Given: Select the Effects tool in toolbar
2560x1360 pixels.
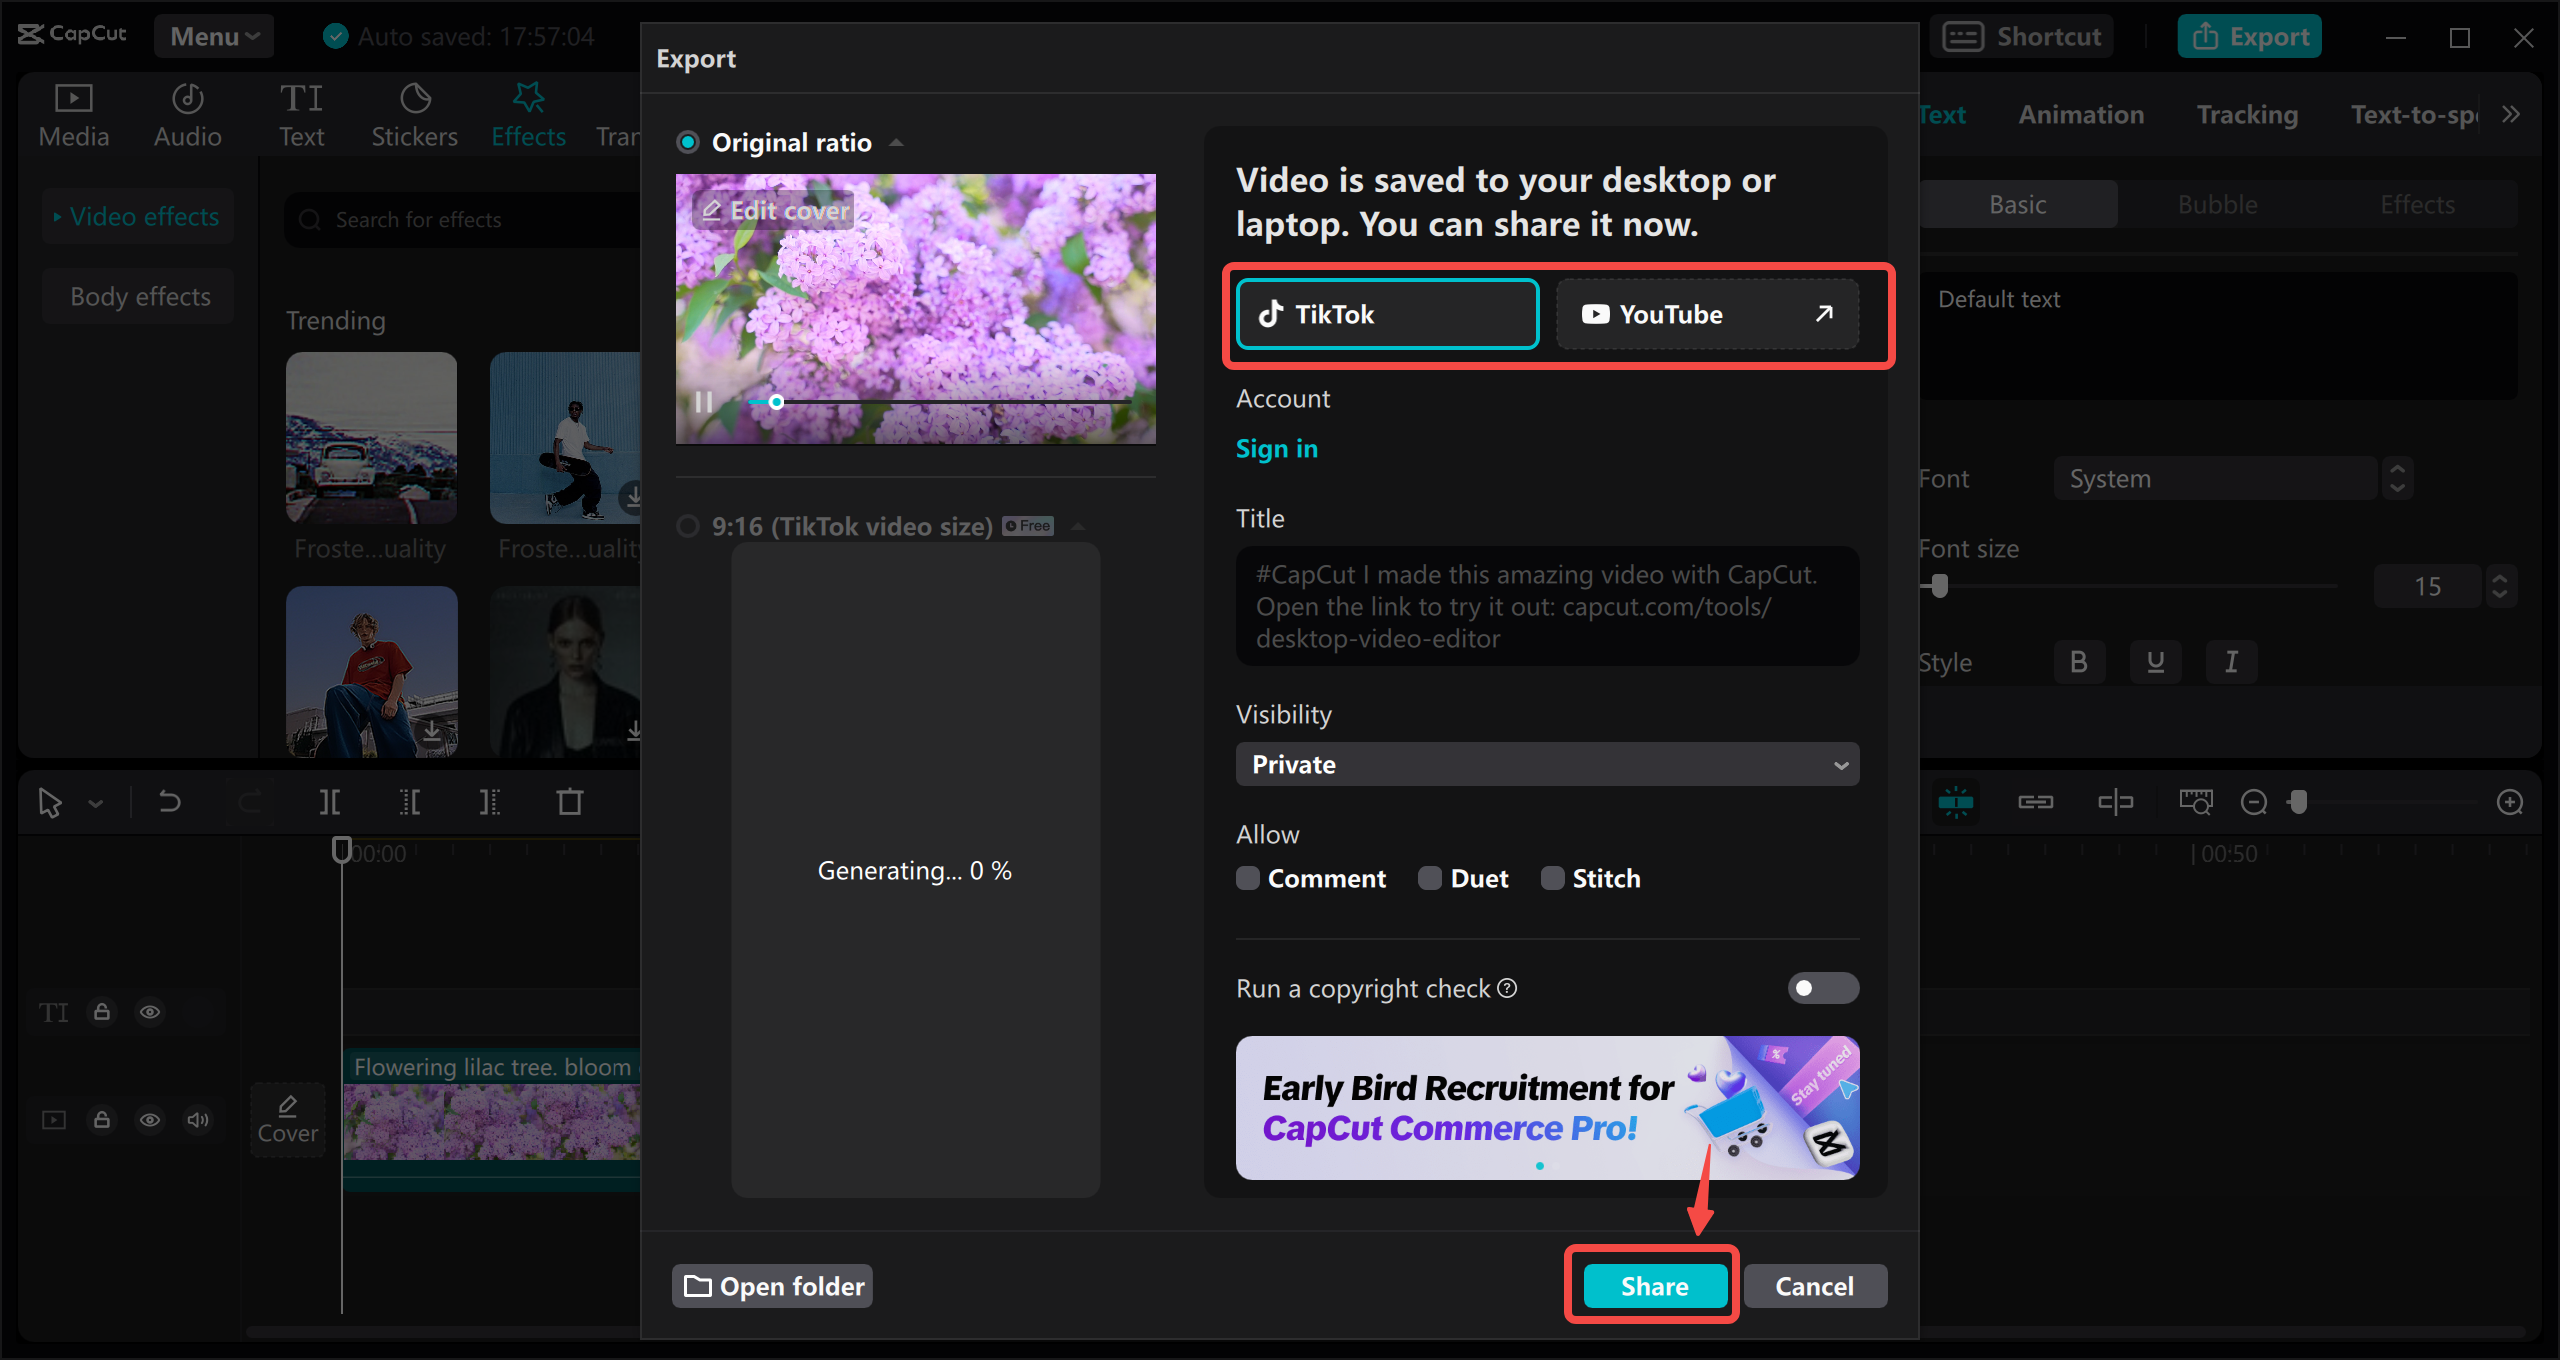Looking at the screenshot, I should pyautogui.click(x=527, y=112).
